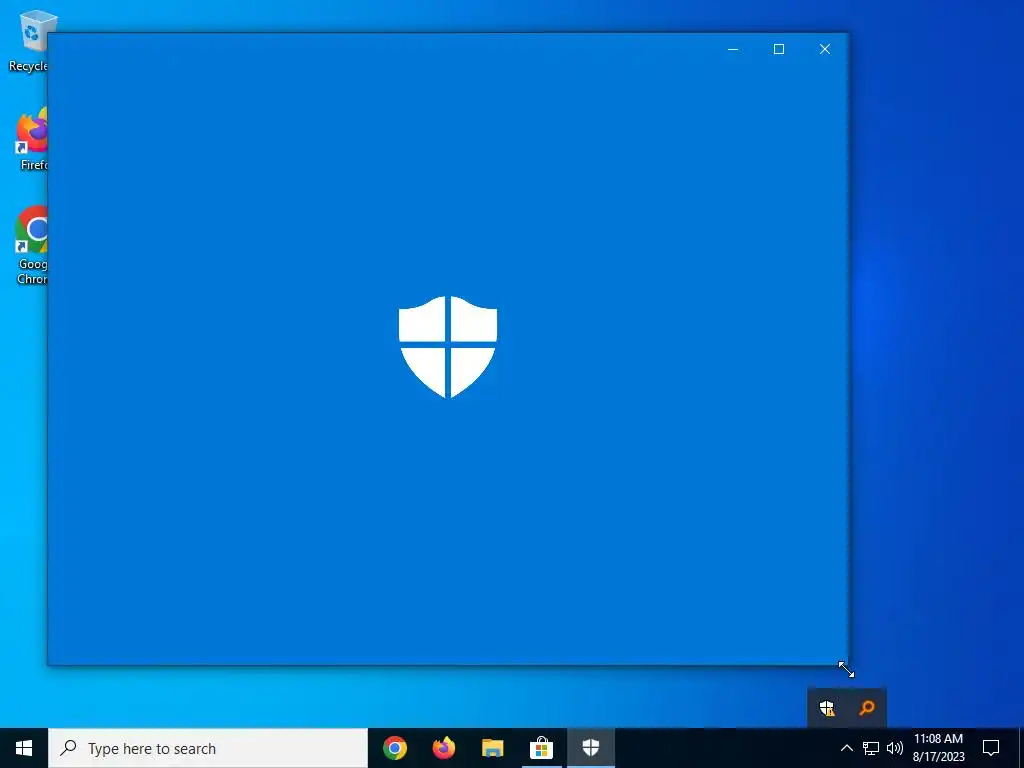Open network status tray icon

pos(871,748)
